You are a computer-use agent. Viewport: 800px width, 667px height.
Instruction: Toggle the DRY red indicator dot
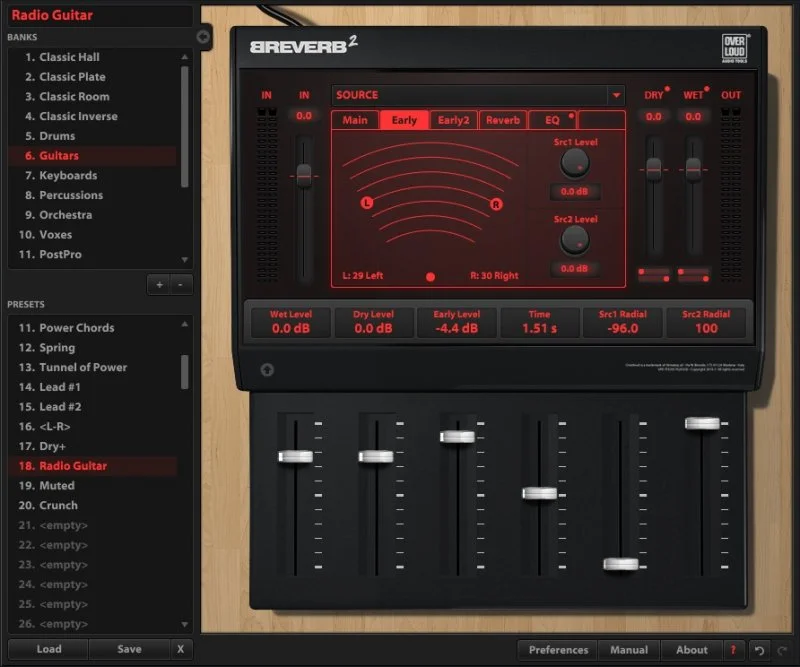pos(667,89)
